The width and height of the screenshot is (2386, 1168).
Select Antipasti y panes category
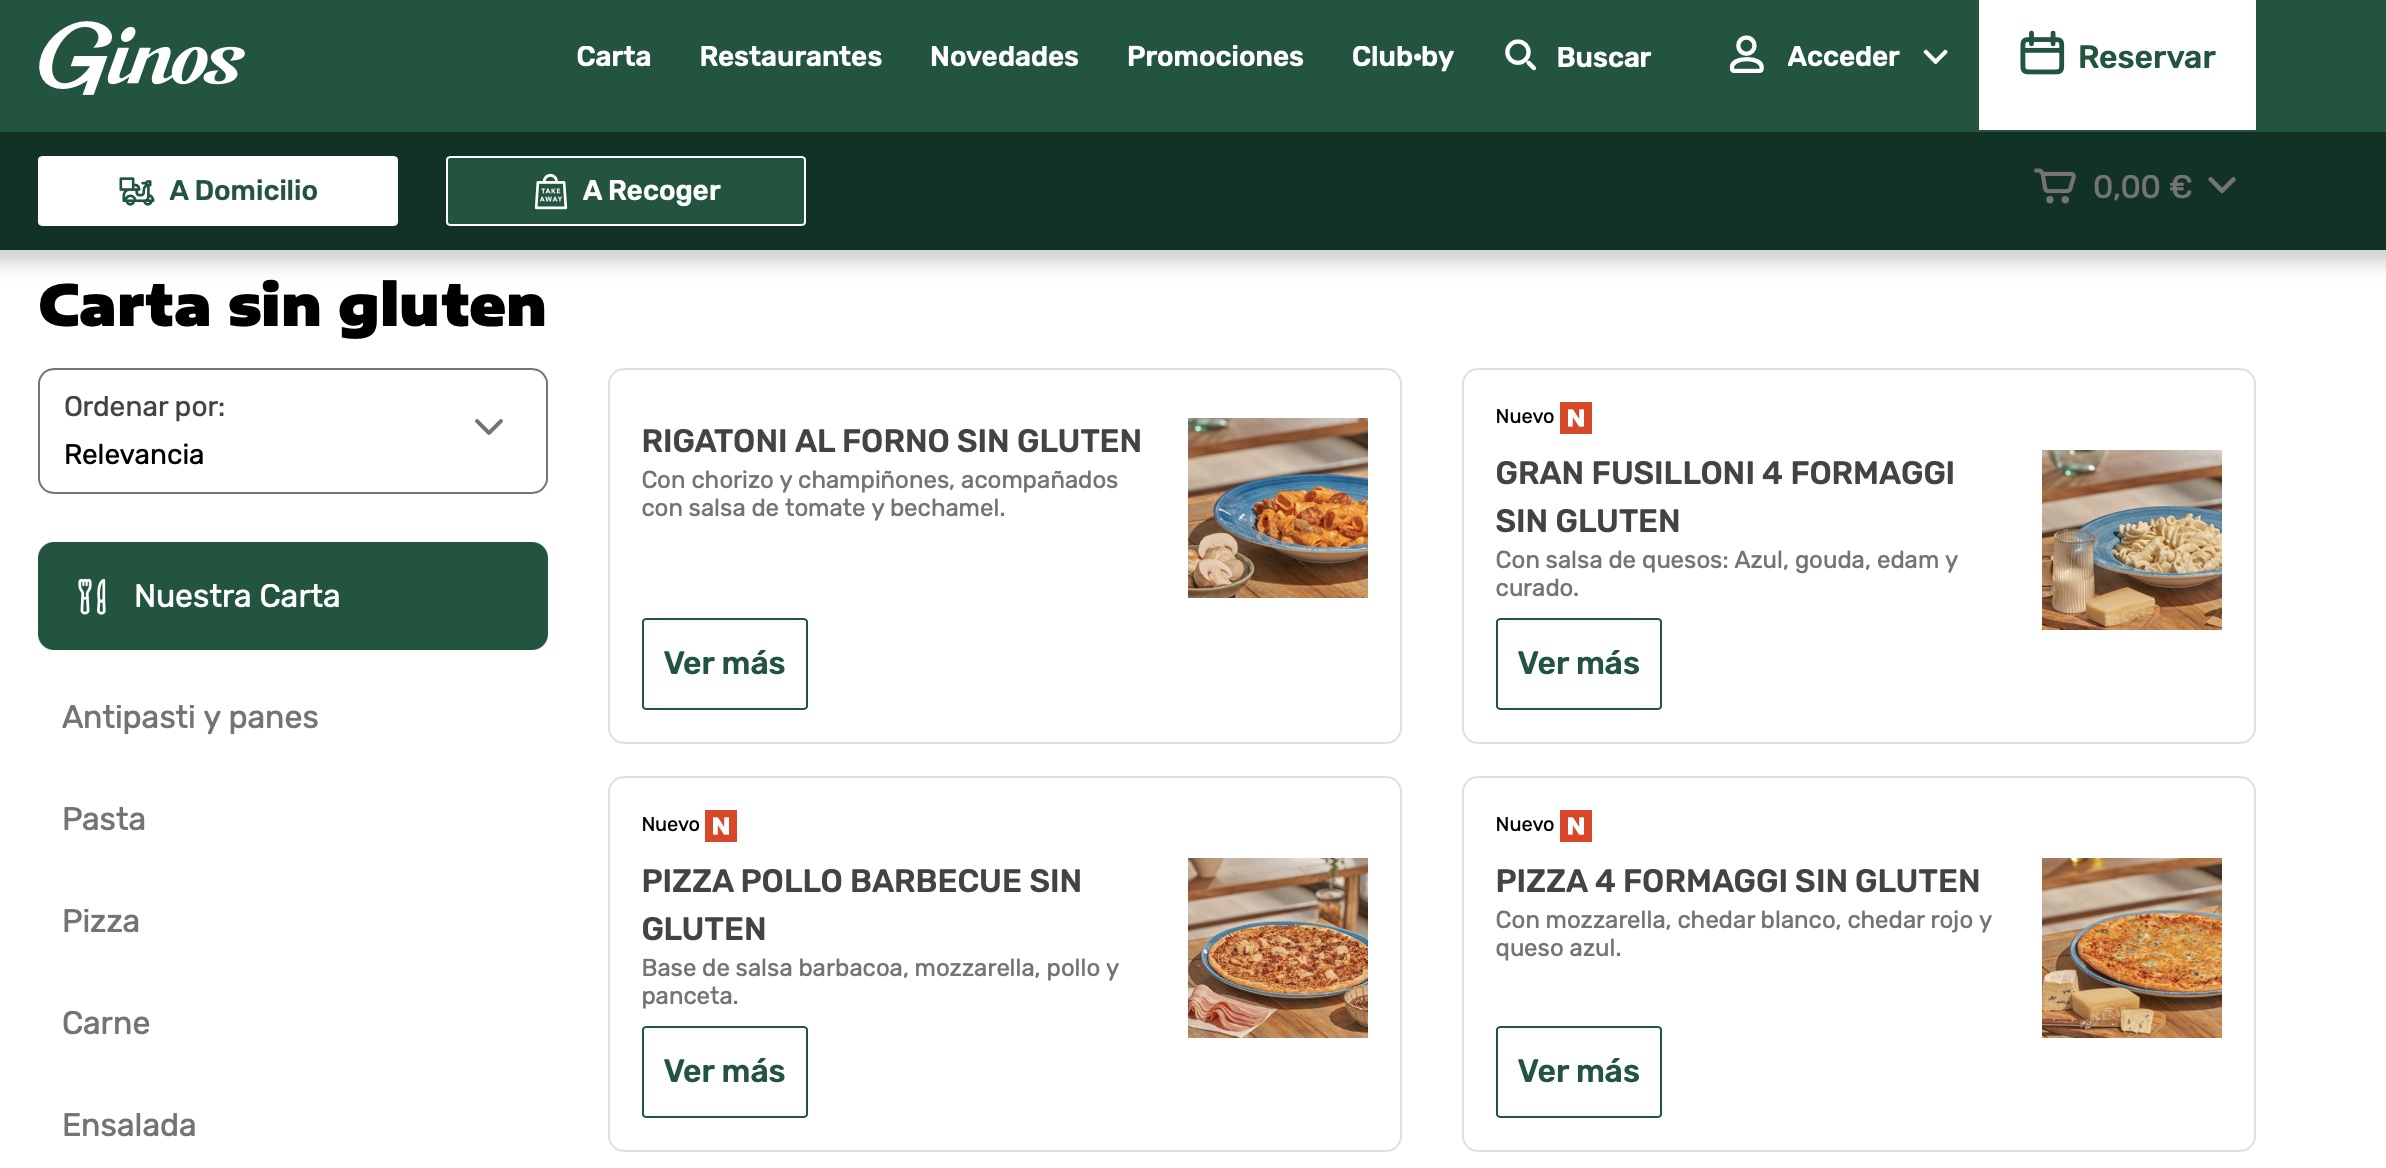pyautogui.click(x=190, y=717)
